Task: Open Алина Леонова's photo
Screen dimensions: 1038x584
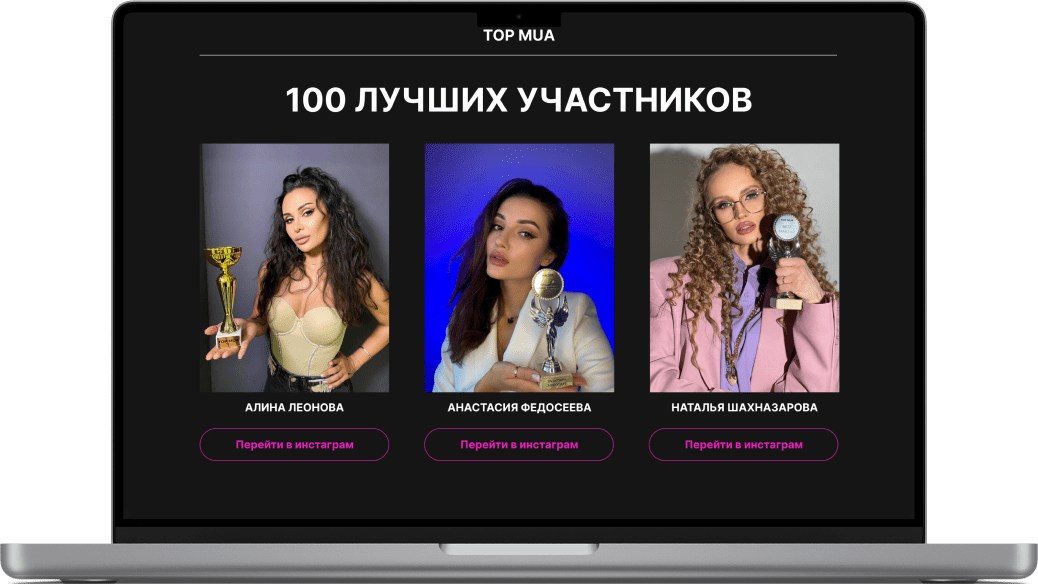Action: (x=295, y=268)
